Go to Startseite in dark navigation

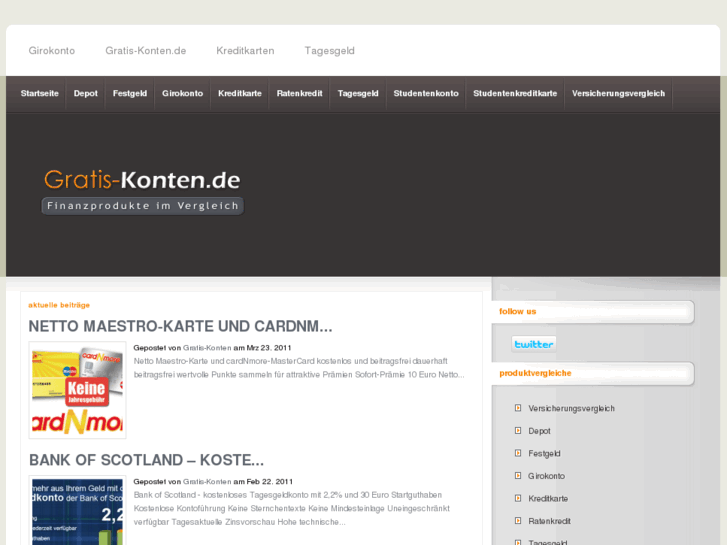(39, 93)
